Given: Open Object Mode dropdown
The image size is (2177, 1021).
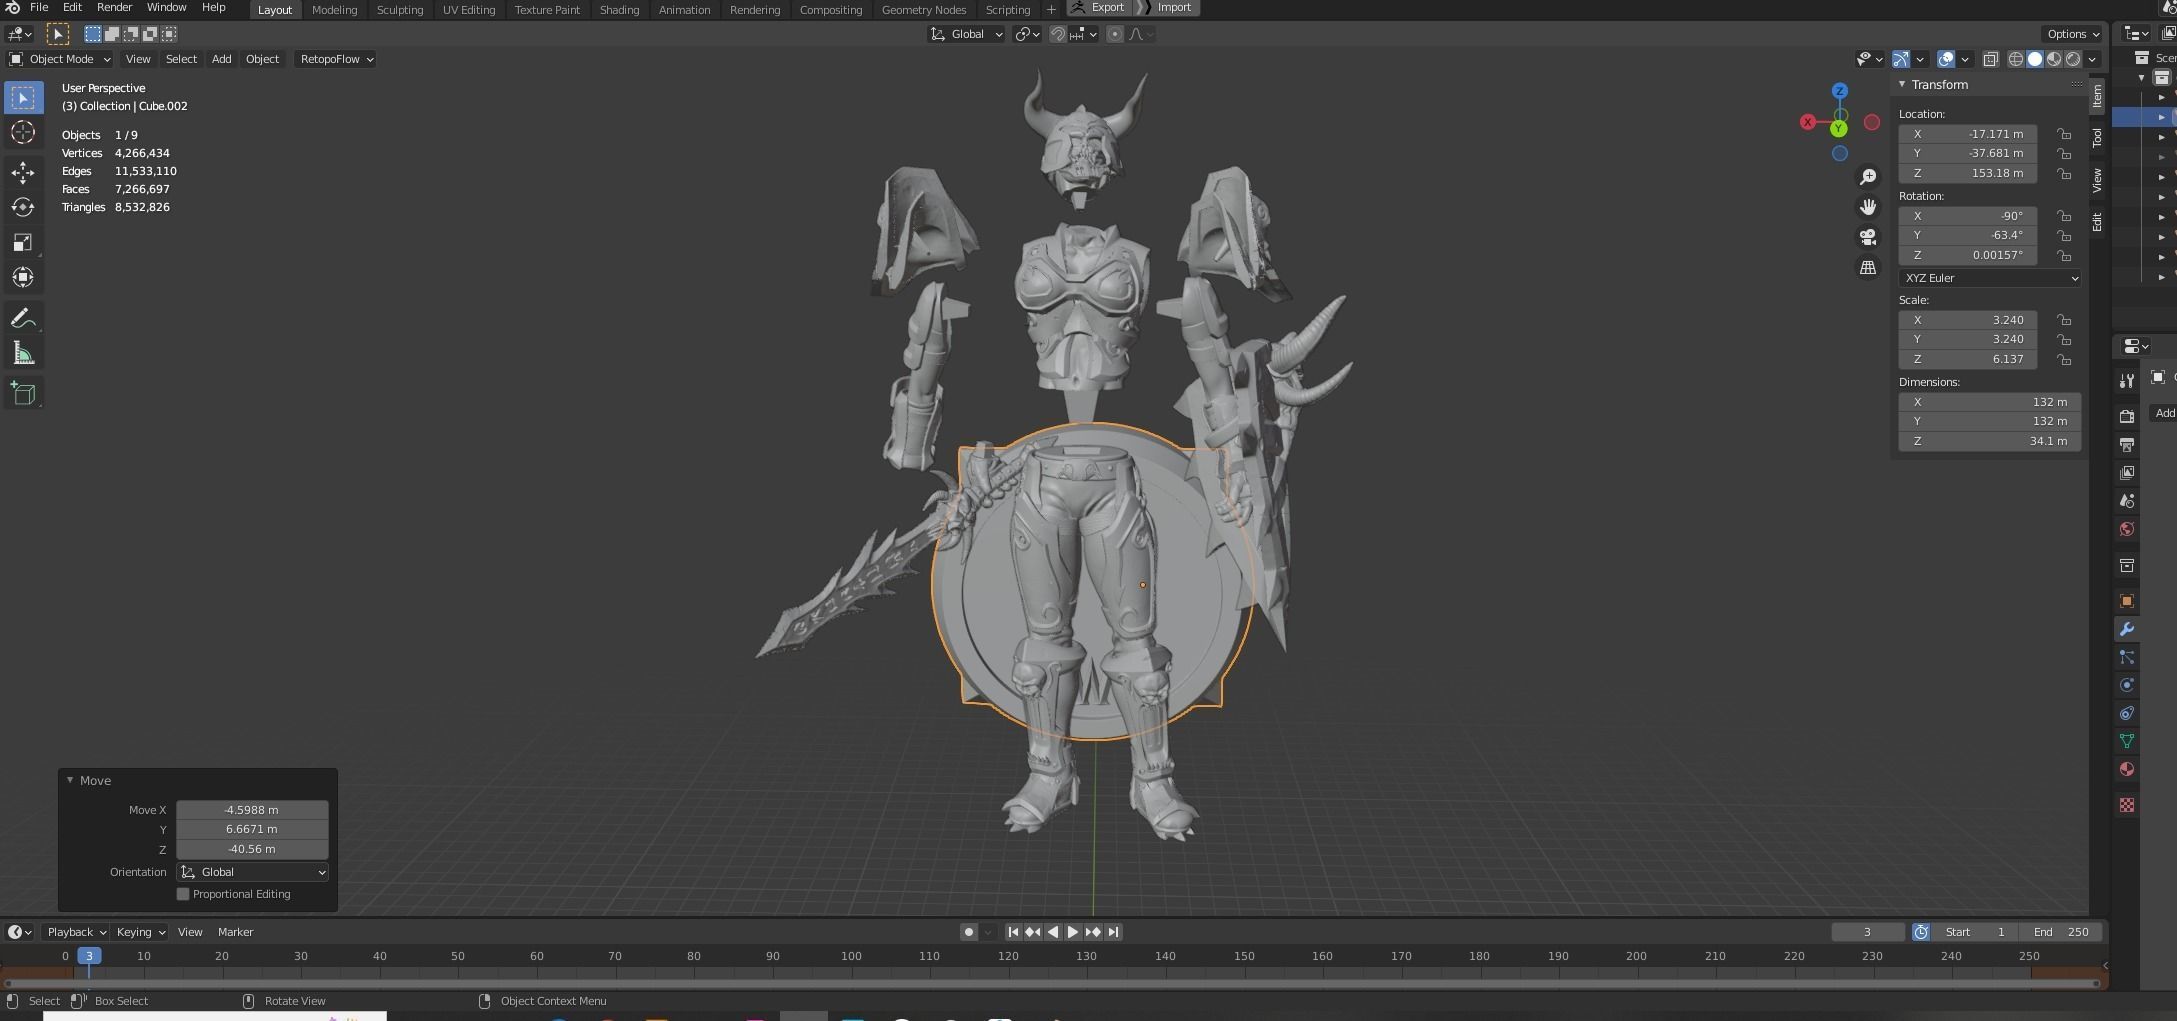Looking at the screenshot, I should (x=60, y=59).
